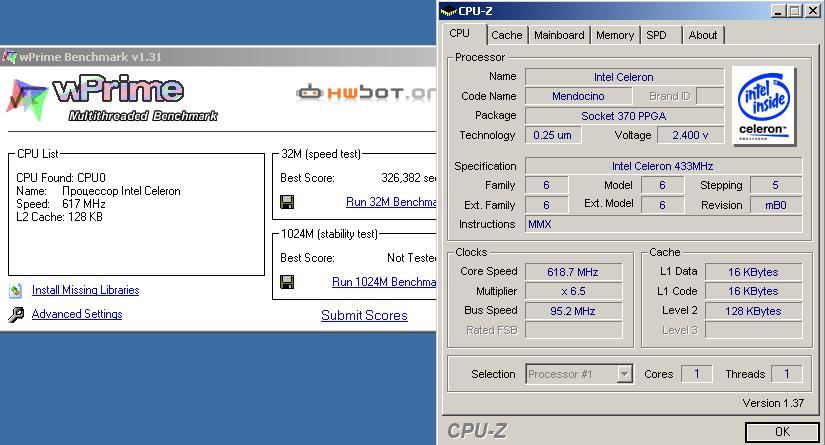
Task: Click the Level 2 cache value 128 KBytes
Action: click(753, 311)
